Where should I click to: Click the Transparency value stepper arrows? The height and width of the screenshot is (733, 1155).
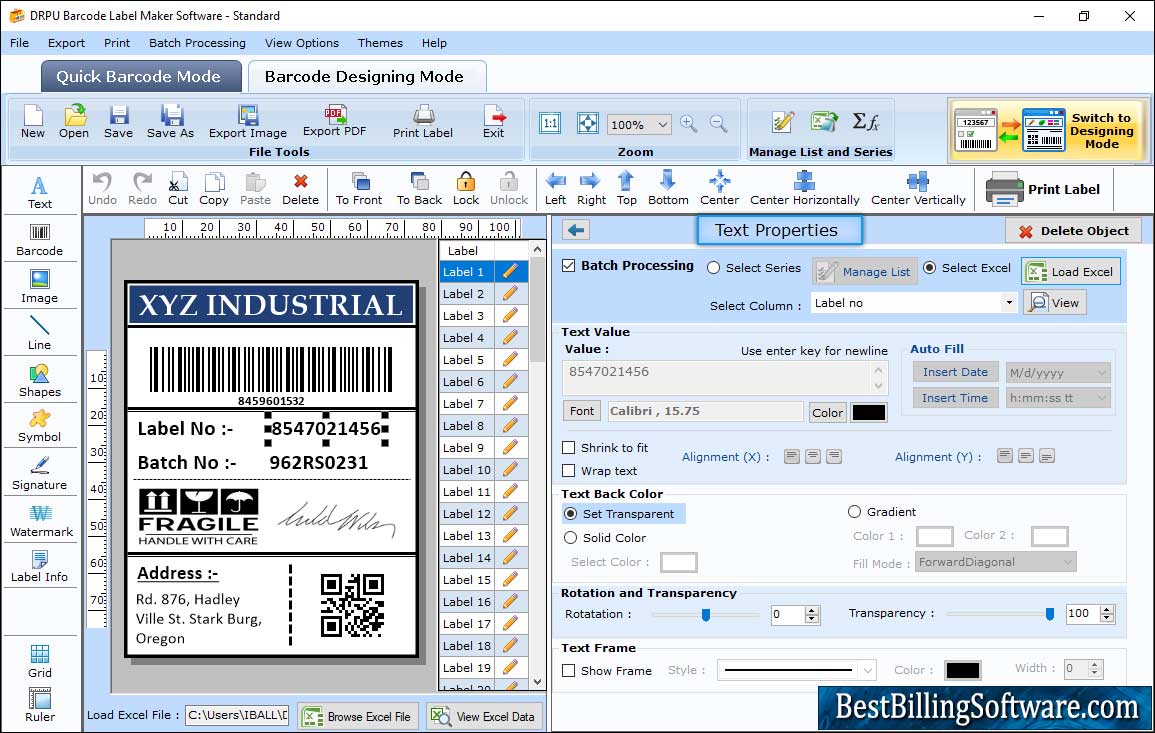pyautogui.click(x=1106, y=613)
